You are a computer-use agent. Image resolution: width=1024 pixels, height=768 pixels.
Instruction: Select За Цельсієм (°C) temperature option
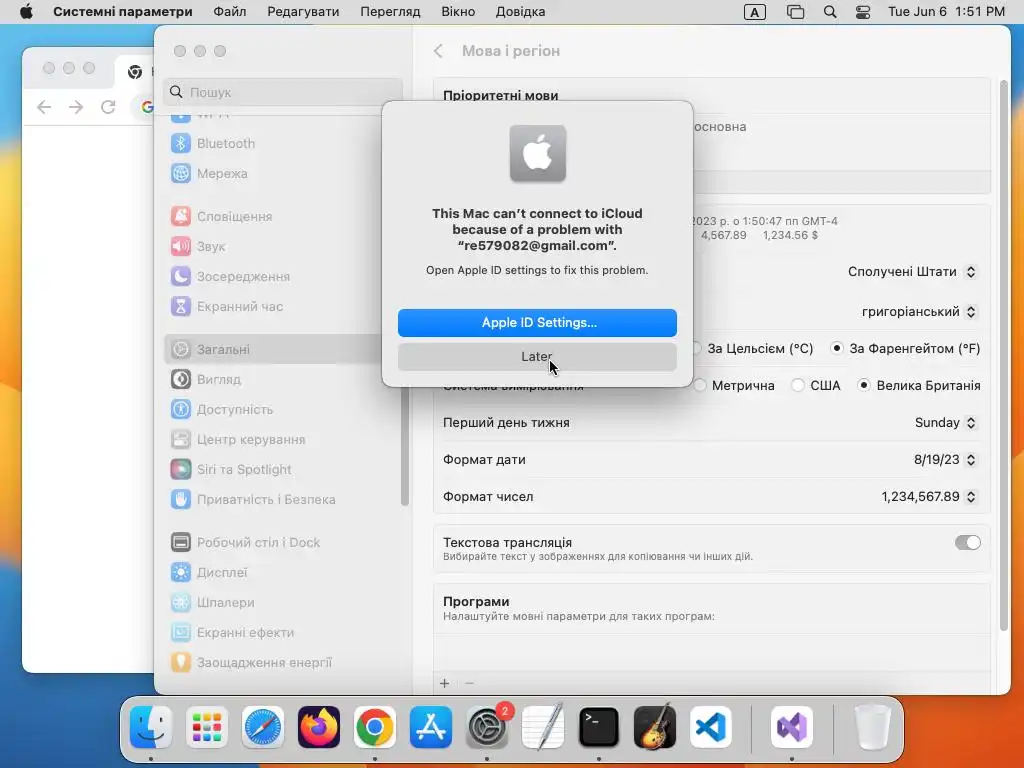(754, 349)
